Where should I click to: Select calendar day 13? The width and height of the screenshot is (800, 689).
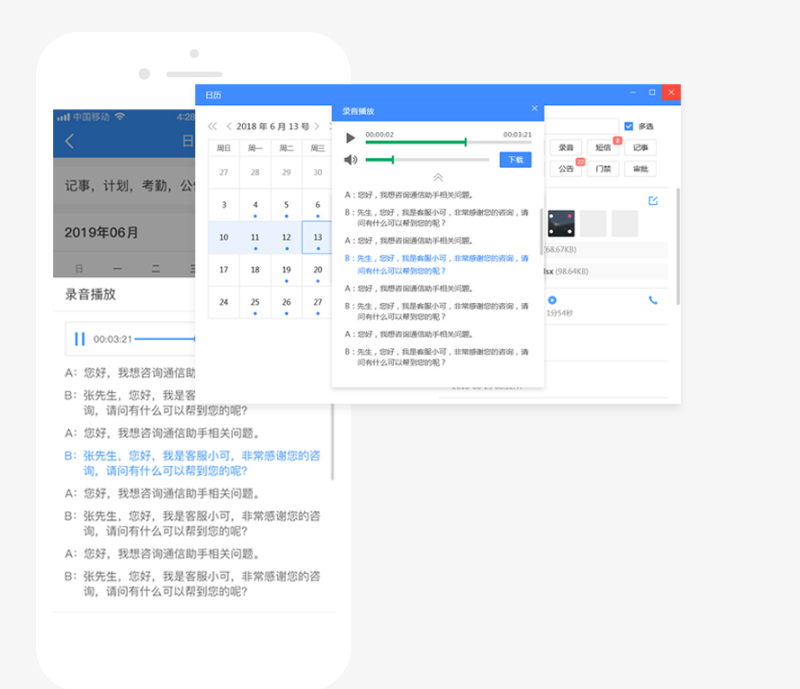click(x=317, y=237)
